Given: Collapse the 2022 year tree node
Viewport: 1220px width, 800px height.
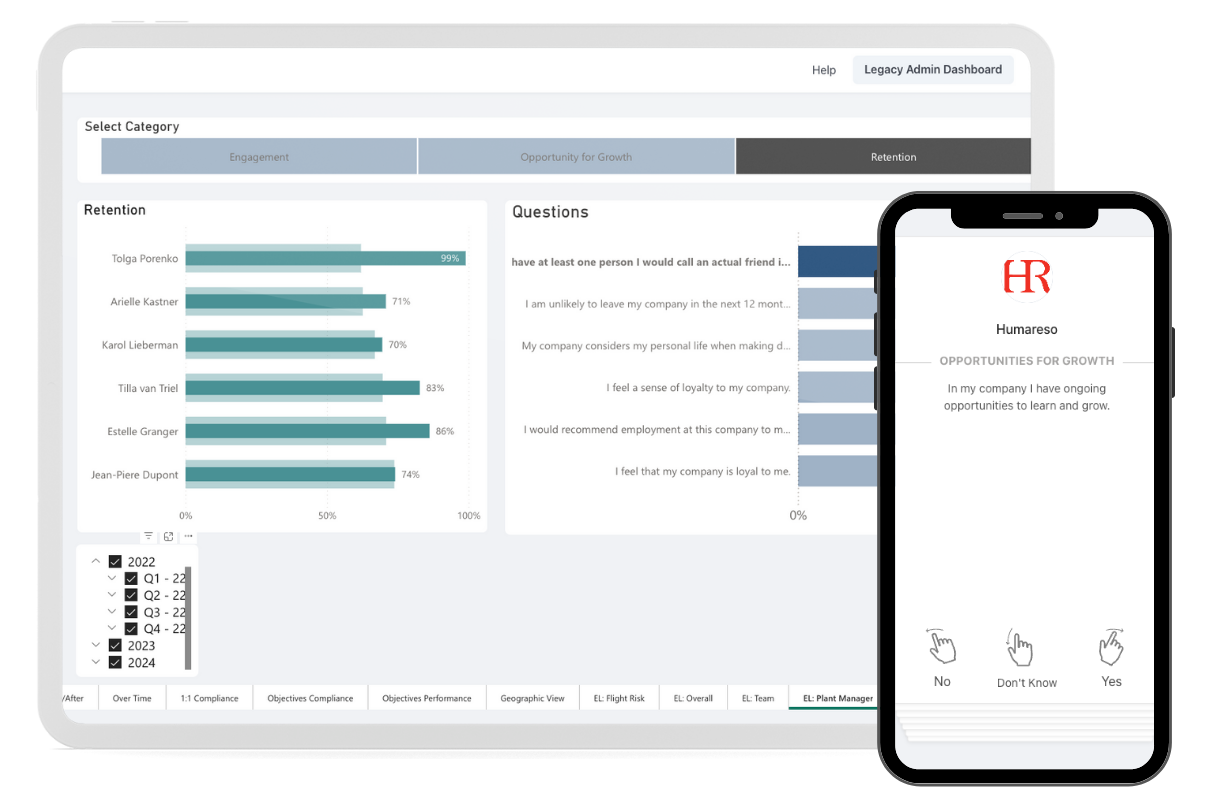Looking at the screenshot, I should tap(95, 562).
